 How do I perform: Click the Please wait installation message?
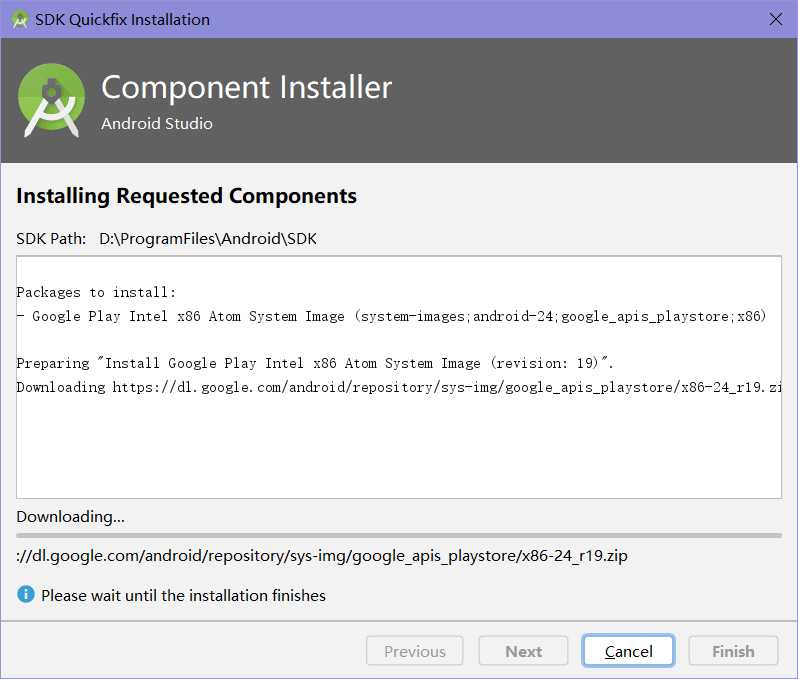183,595
